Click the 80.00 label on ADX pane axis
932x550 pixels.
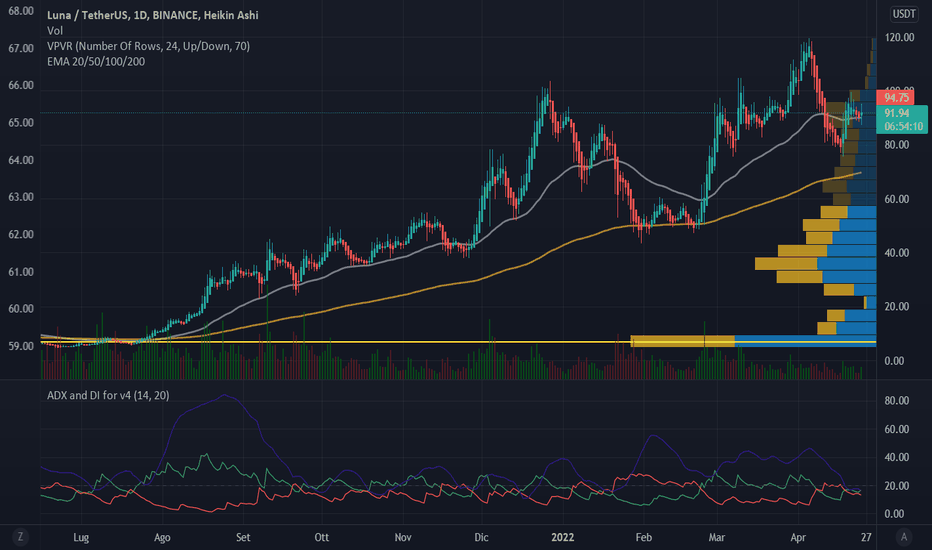(x=896, y=400)
